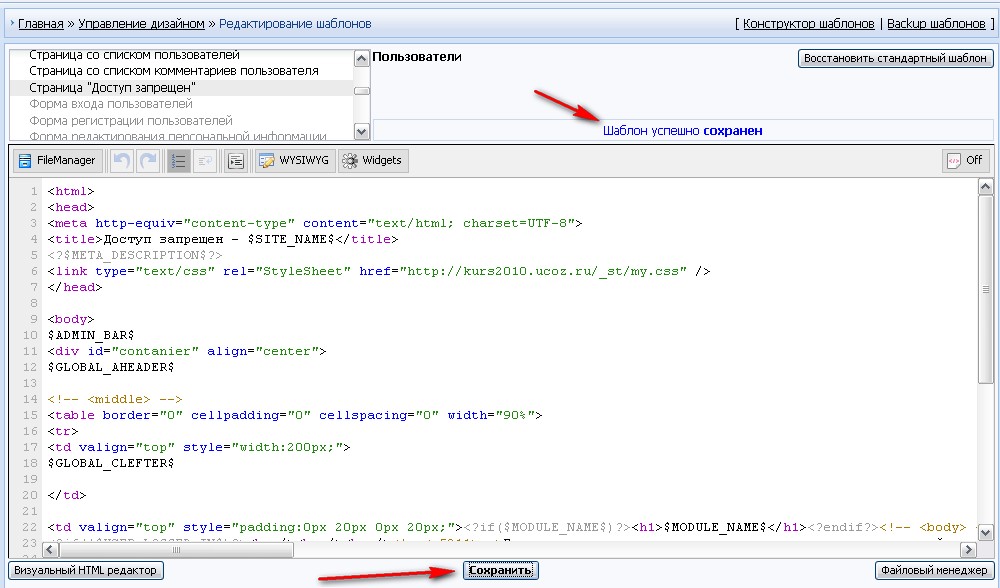Open Файловый менеджер button

pyautogui.click(x=934, y=570)
